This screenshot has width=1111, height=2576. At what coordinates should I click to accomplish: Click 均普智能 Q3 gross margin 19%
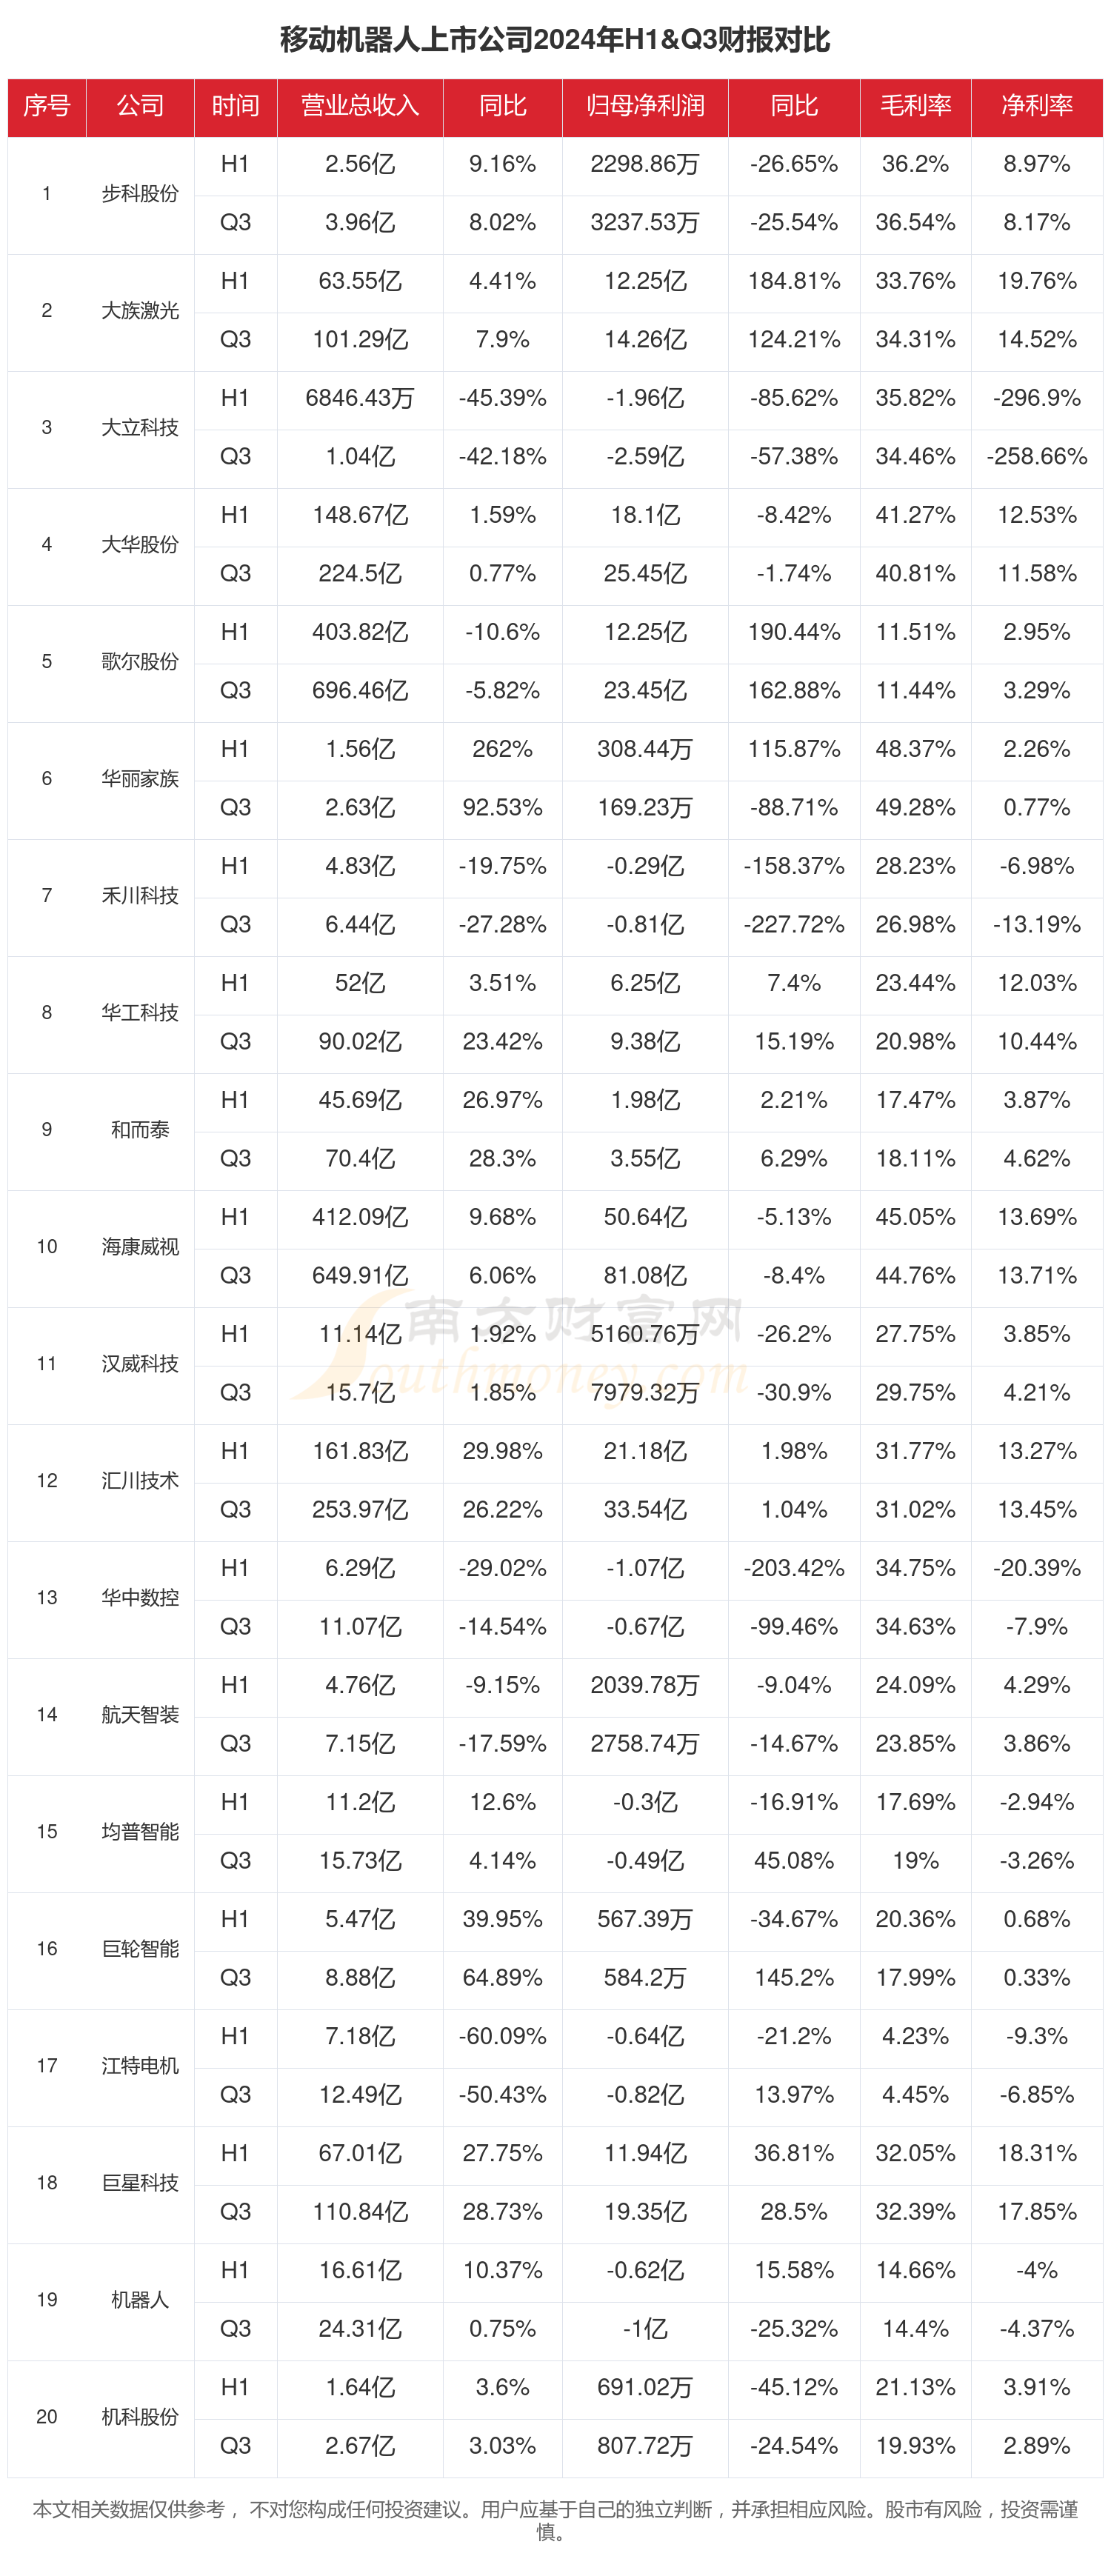click(x=915, y=1861)
